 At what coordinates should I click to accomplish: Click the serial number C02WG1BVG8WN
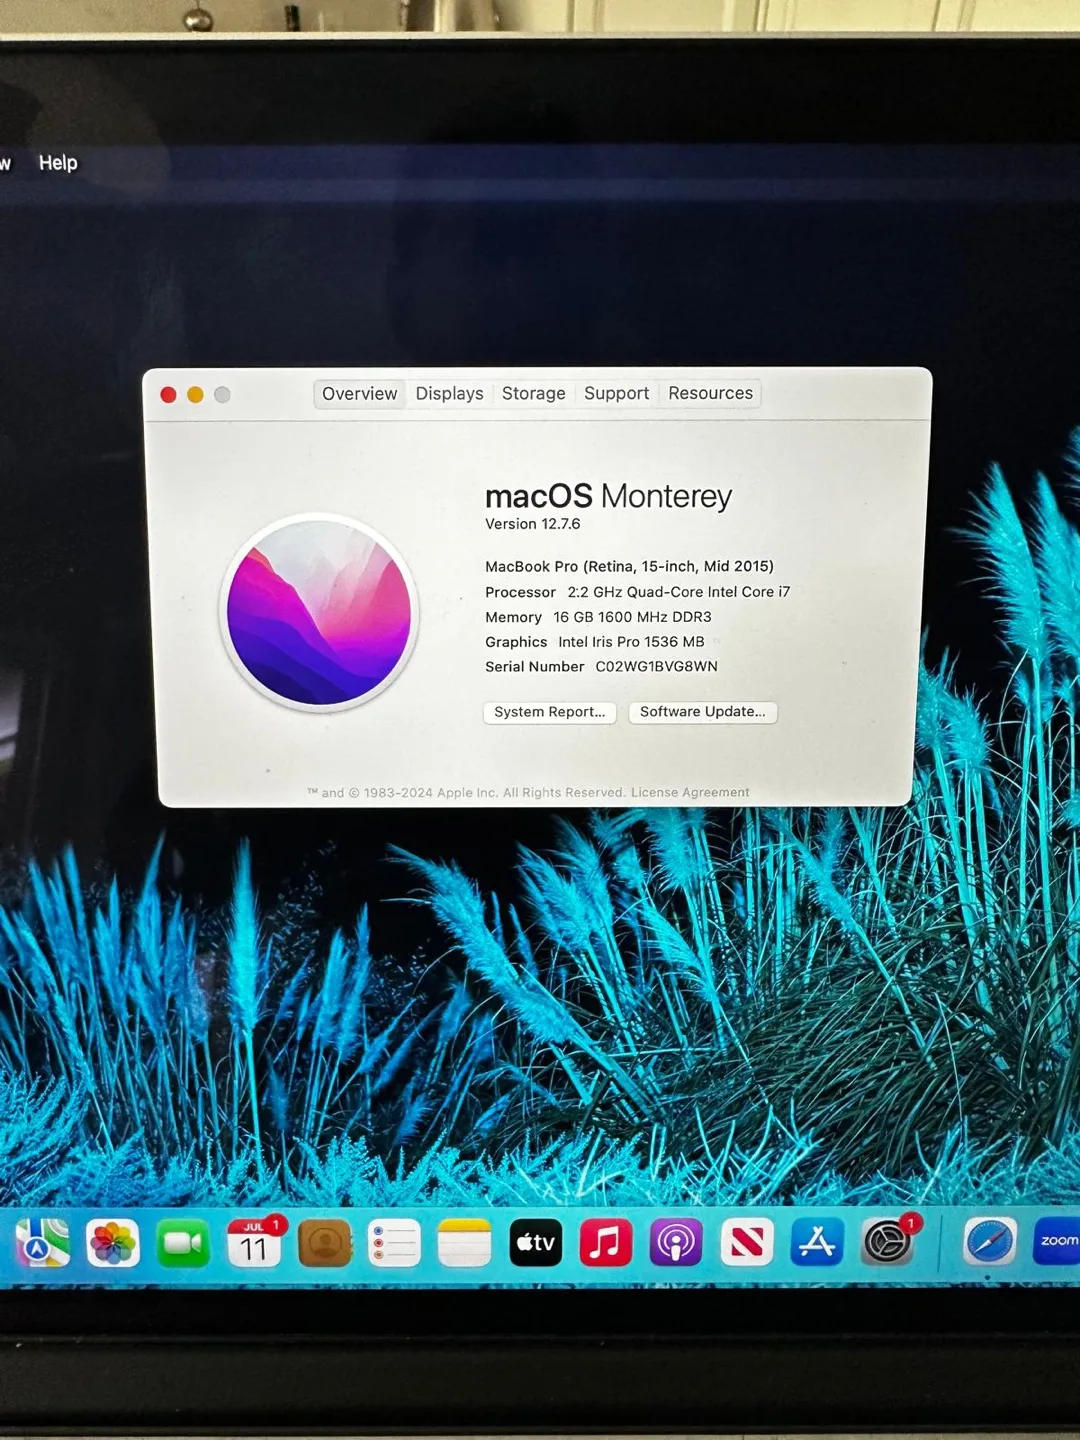click(657, 667)
